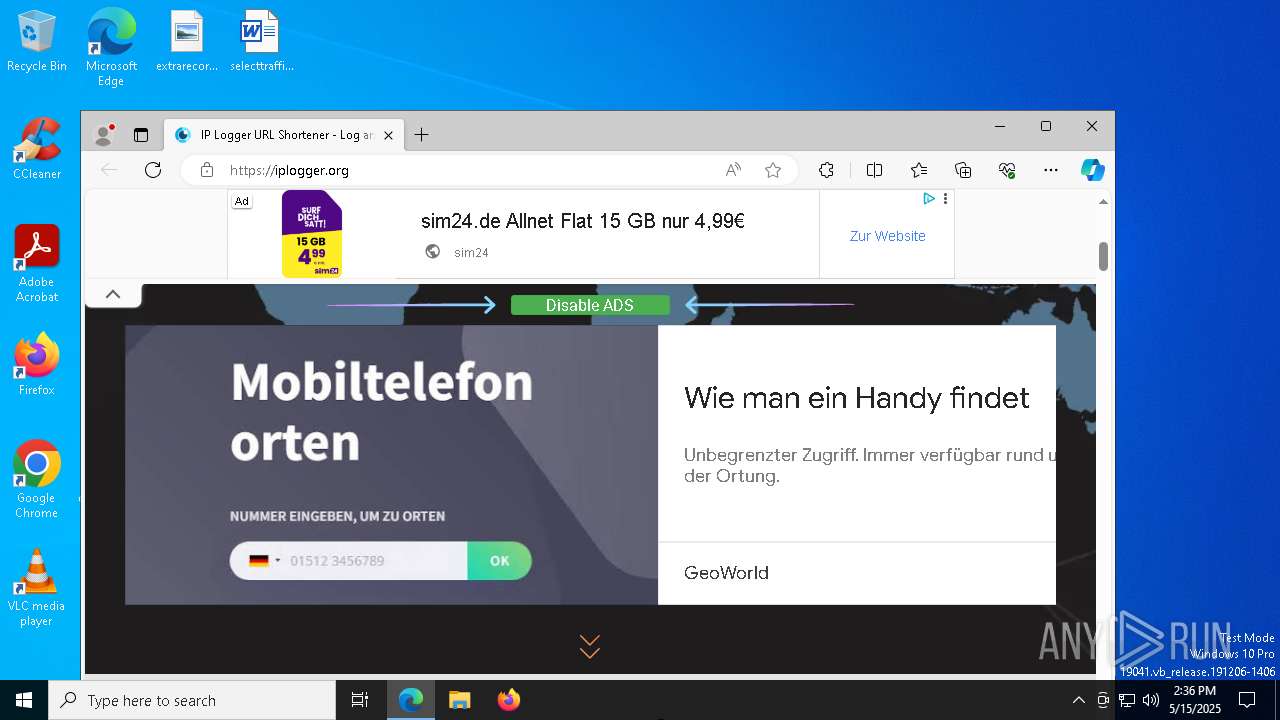Viewport: 1280px width, 720px height.
Task: Click the volume speaker tray icon
Action: click(x=1151, y=700)
